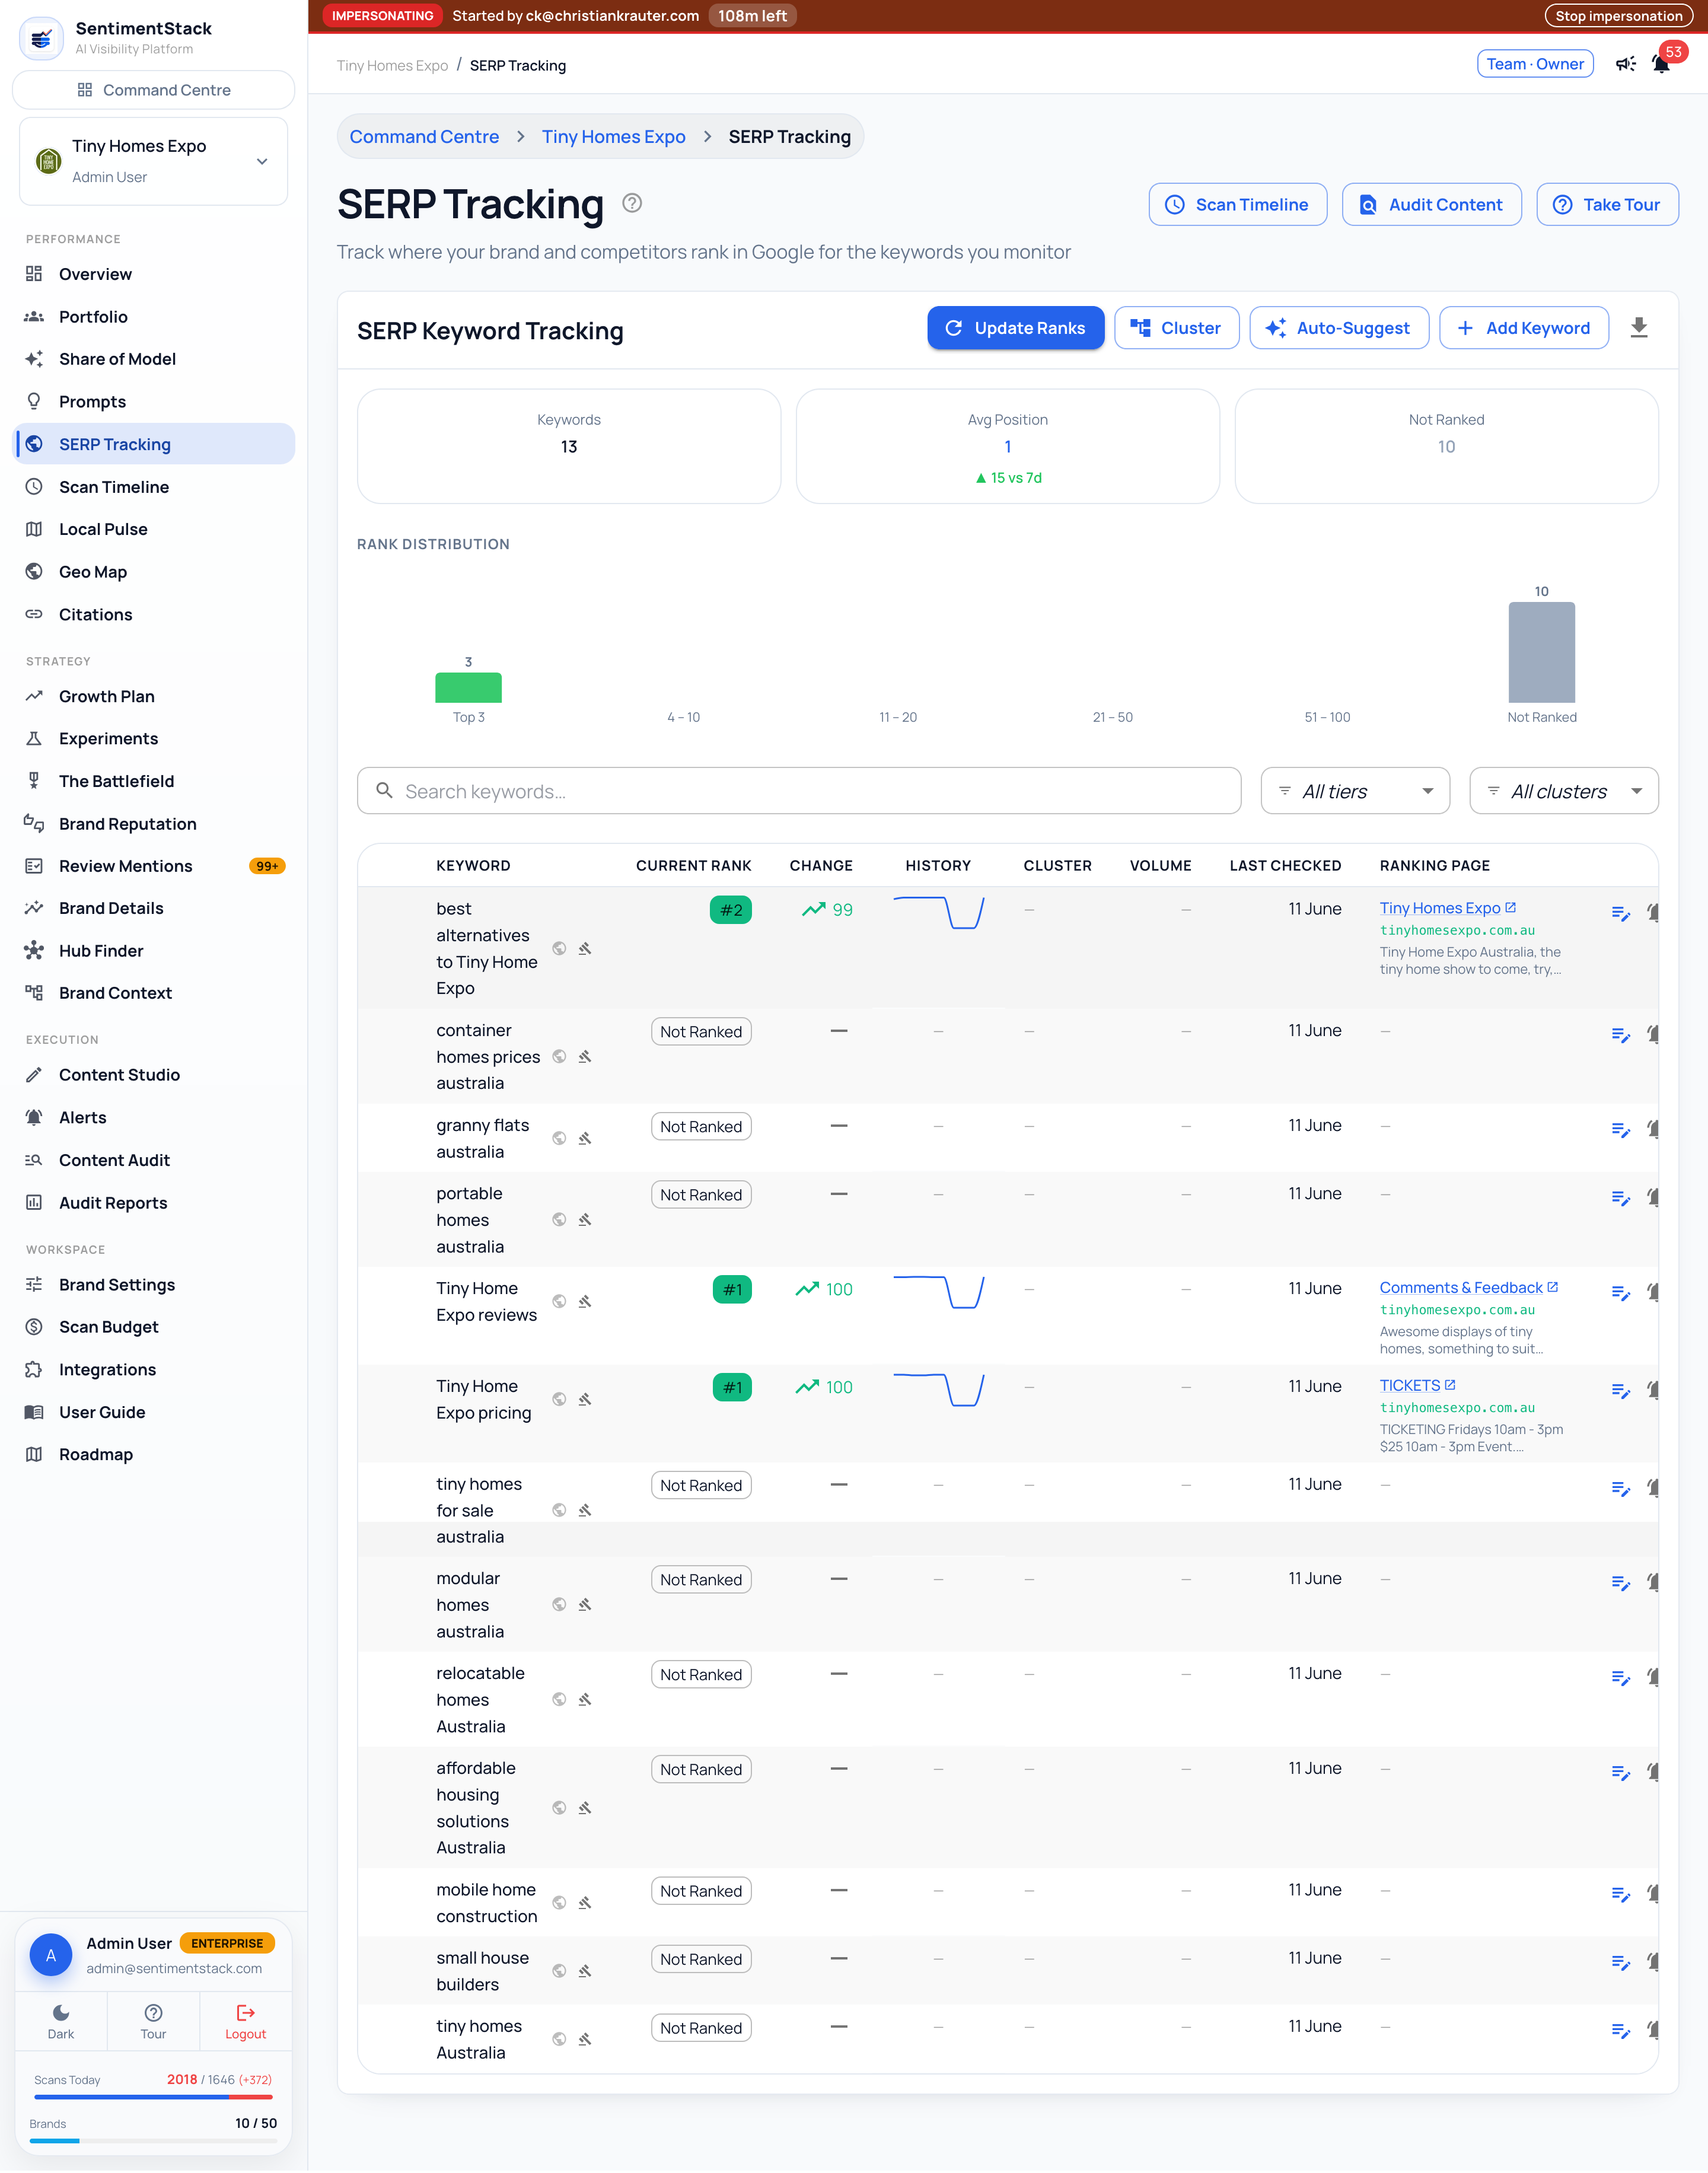
Task: Open Geo Map page
Action: [153, 572]
